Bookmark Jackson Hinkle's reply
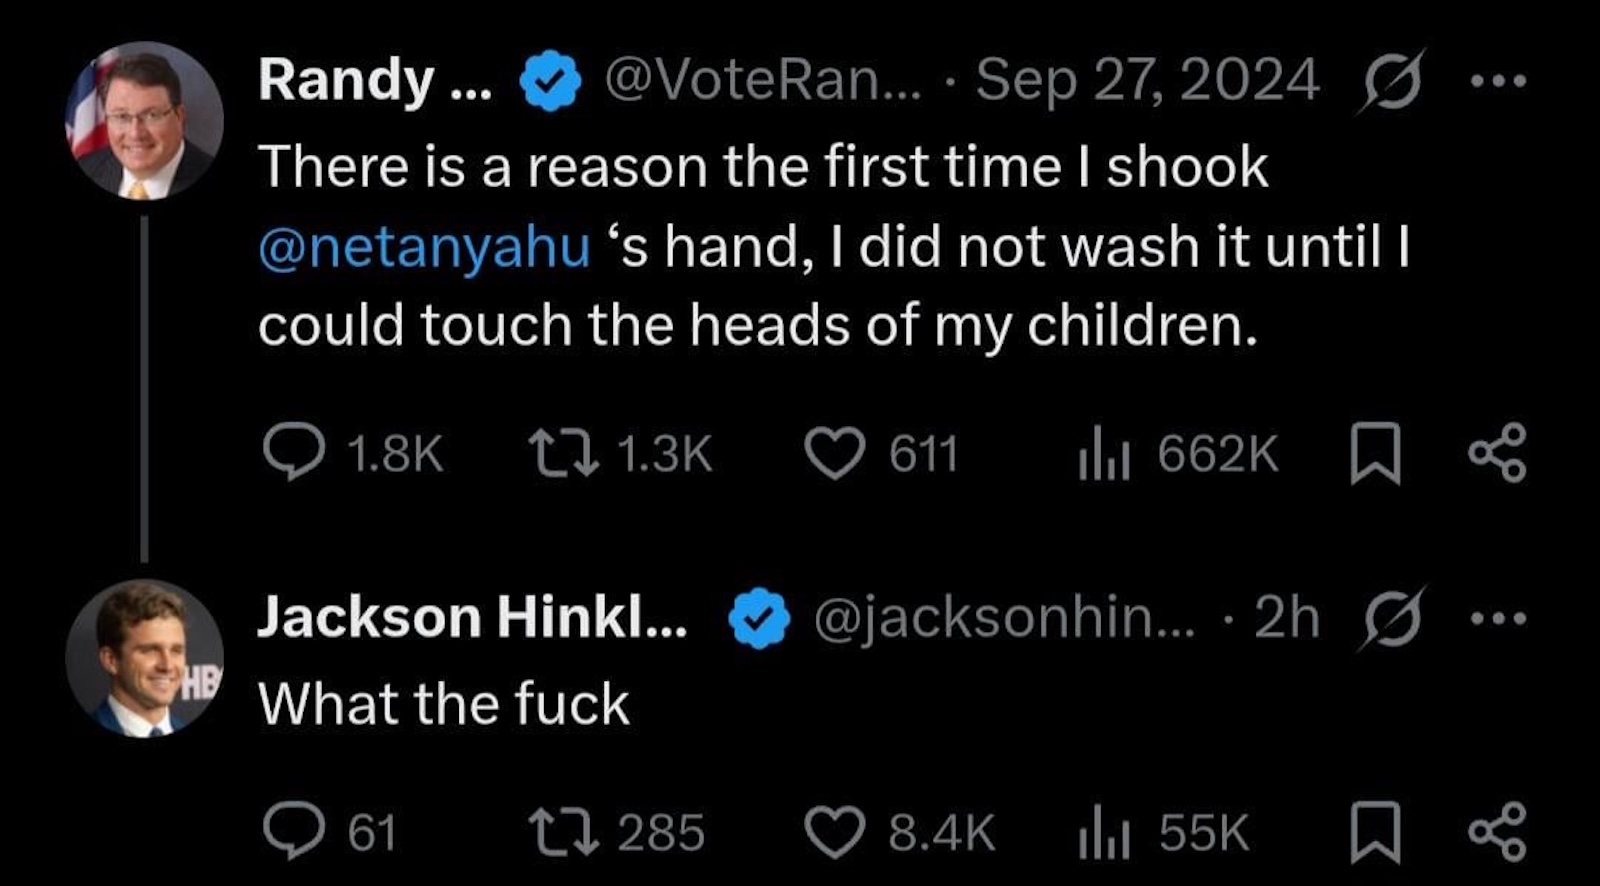The height and width of the screenshot is (886, 1600). pos(1376,833)
